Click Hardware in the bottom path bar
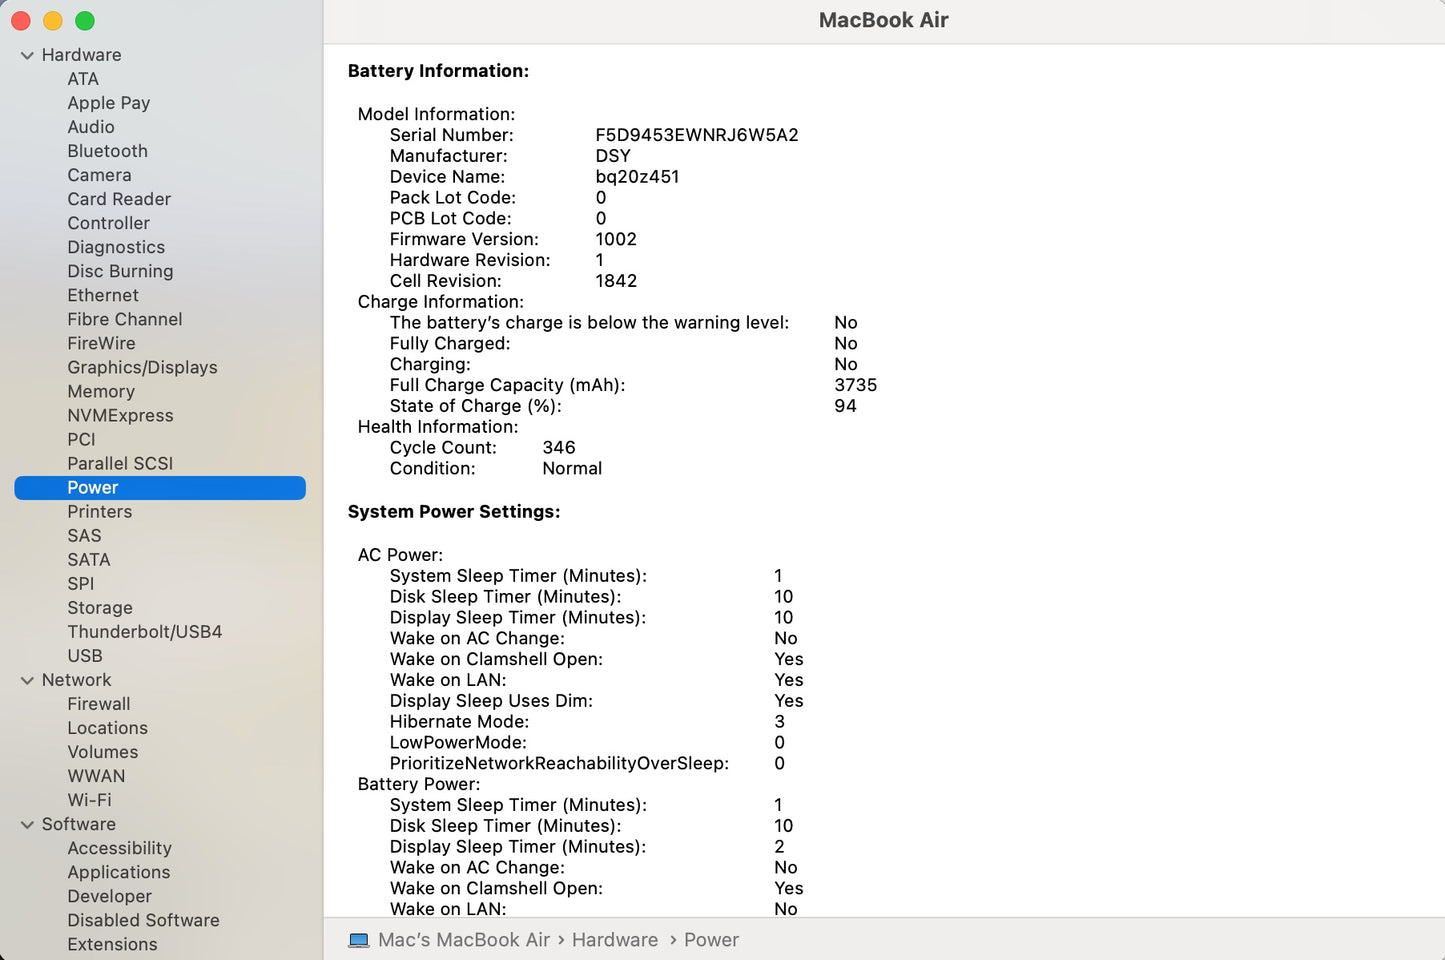The height and width of the screenshot is (960, 1445). tap(614, 940)
